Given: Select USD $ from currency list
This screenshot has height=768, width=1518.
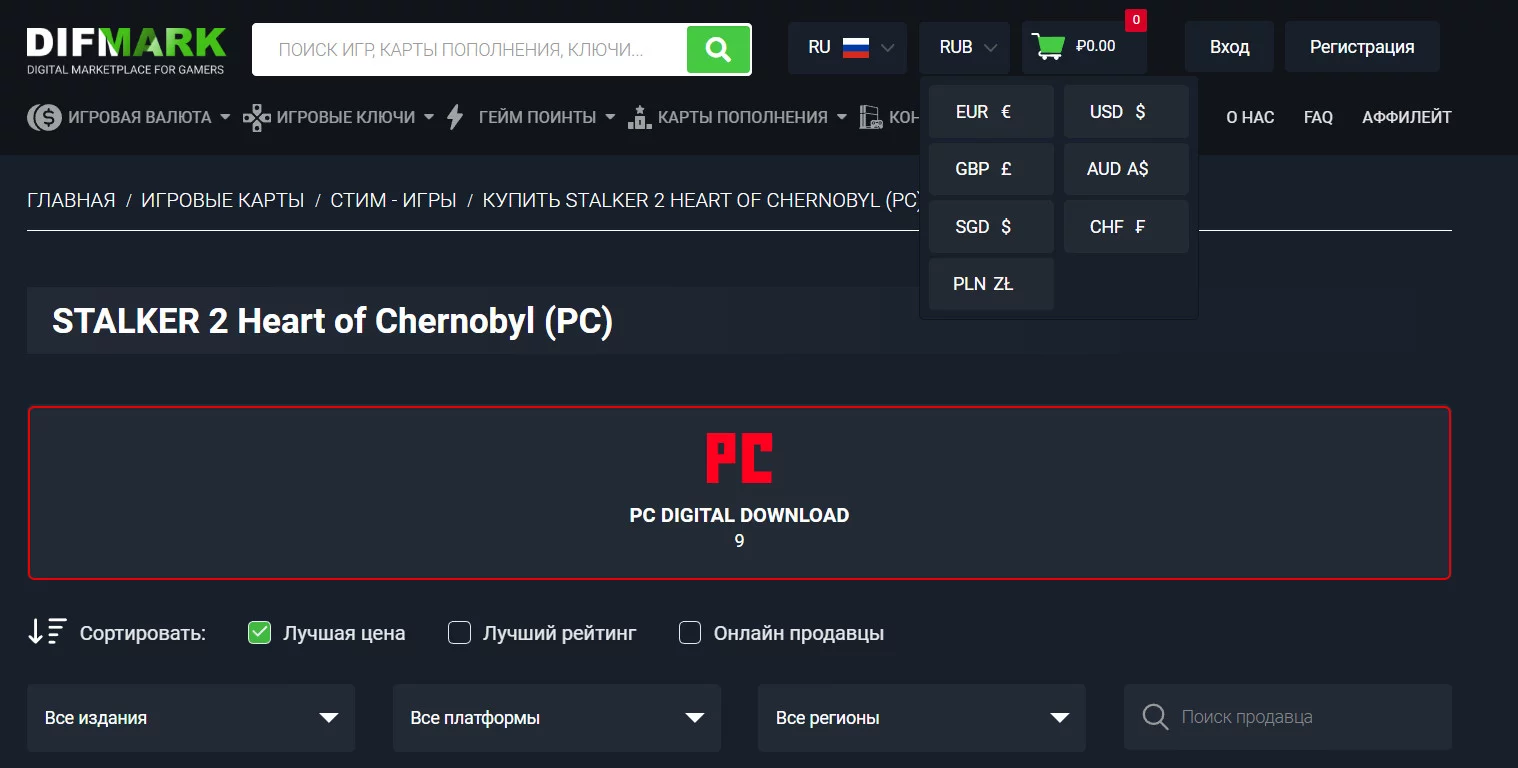Looking at the screenshot, I should coord(1126,112).
